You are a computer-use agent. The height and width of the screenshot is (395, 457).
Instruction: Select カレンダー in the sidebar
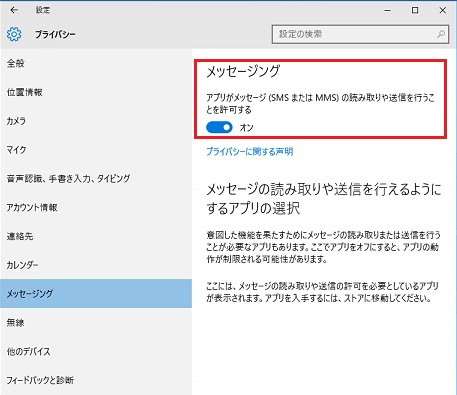point(96,265)
